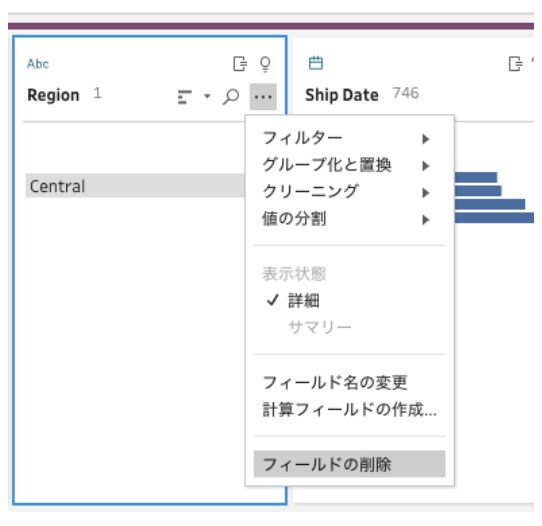Screen dimensions: 542x526
Task: Open the changes icon in the Region card
Action: [x=240, y=64]
